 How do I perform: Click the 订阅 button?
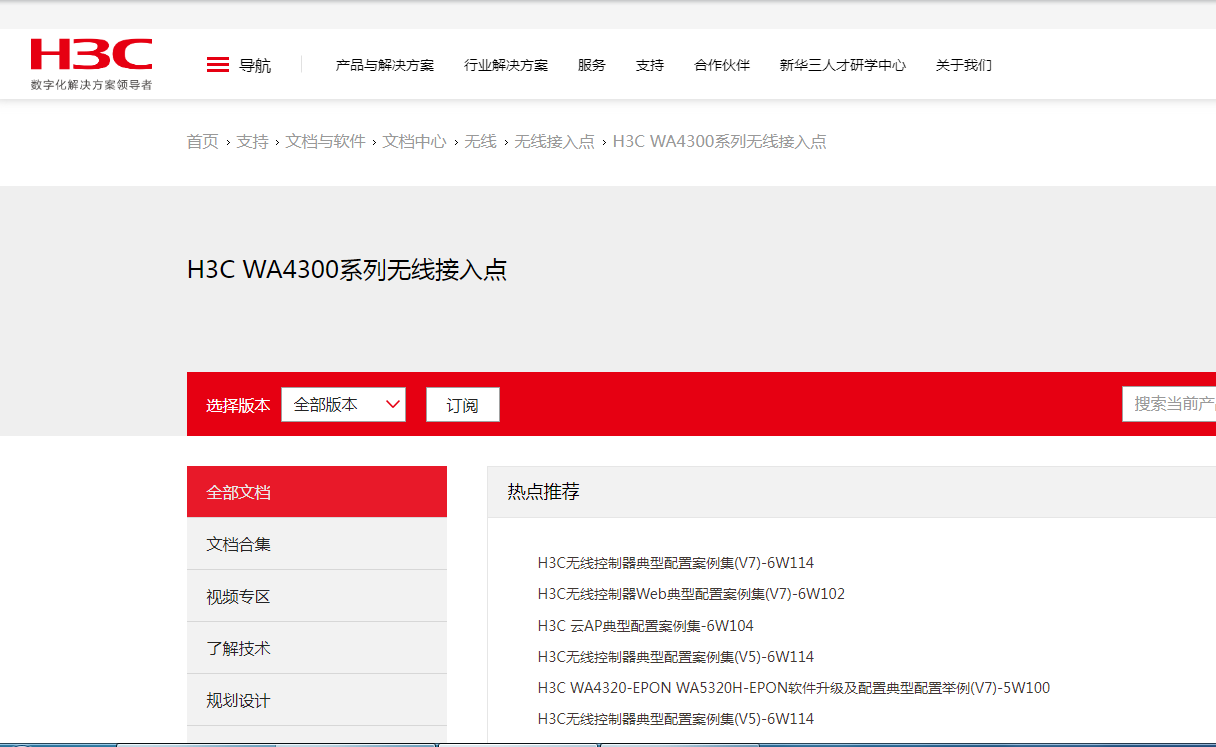coord(462,404)
